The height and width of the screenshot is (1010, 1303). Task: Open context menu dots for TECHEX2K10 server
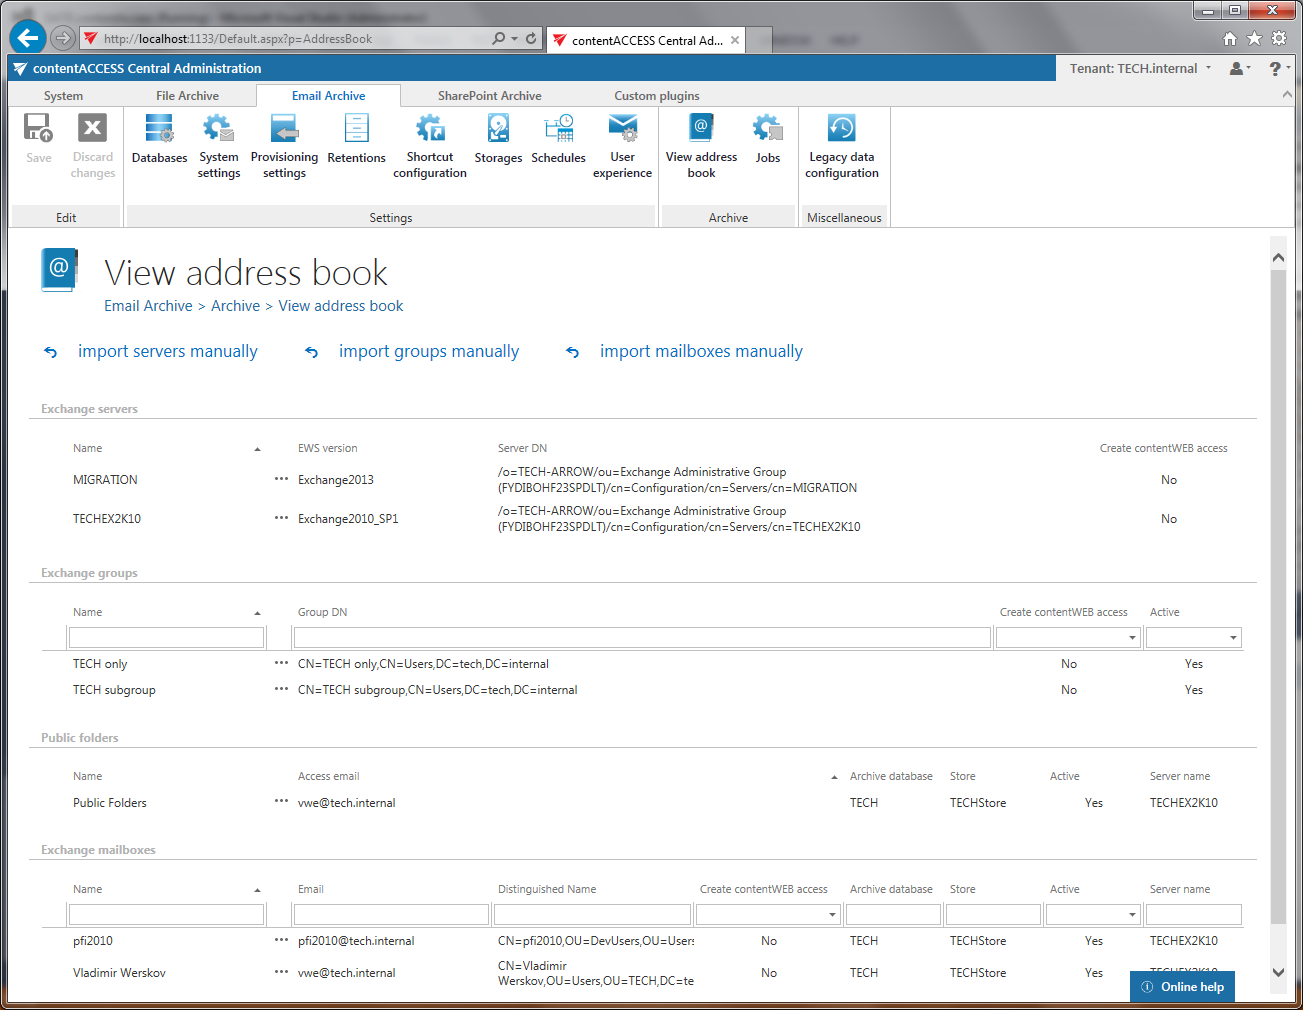281,518
